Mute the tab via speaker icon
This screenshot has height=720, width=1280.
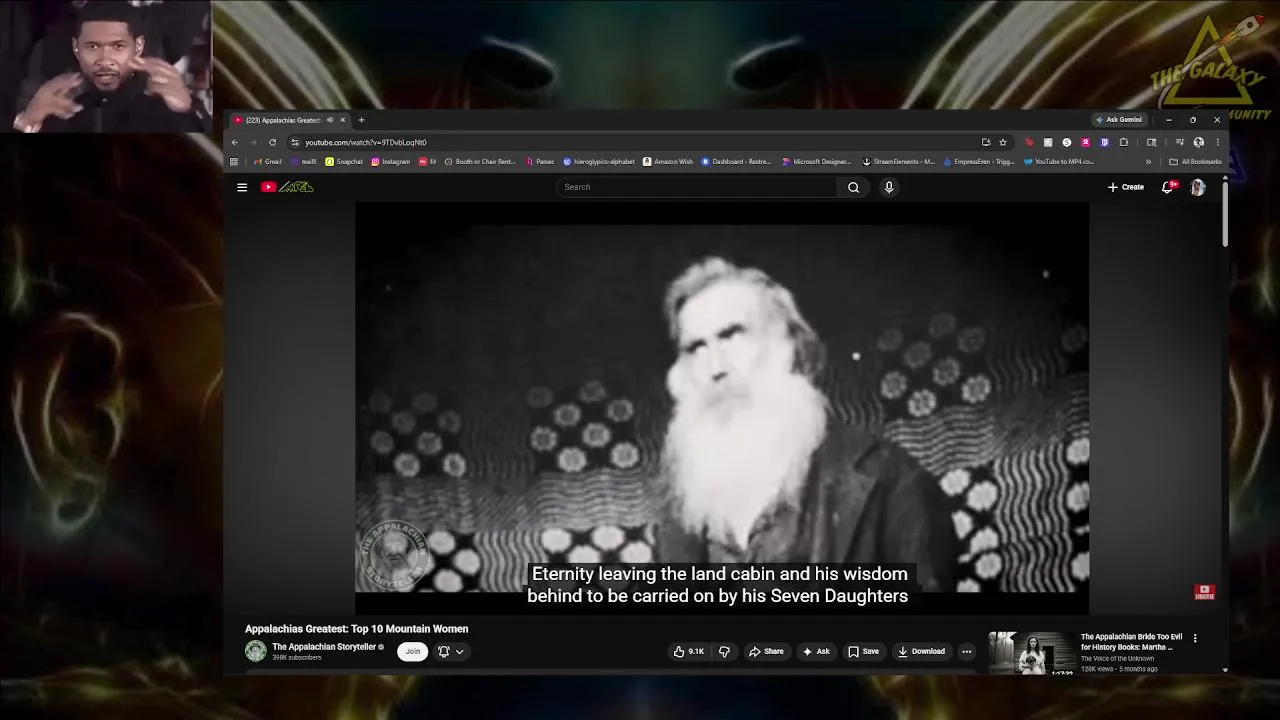point(329,120)
